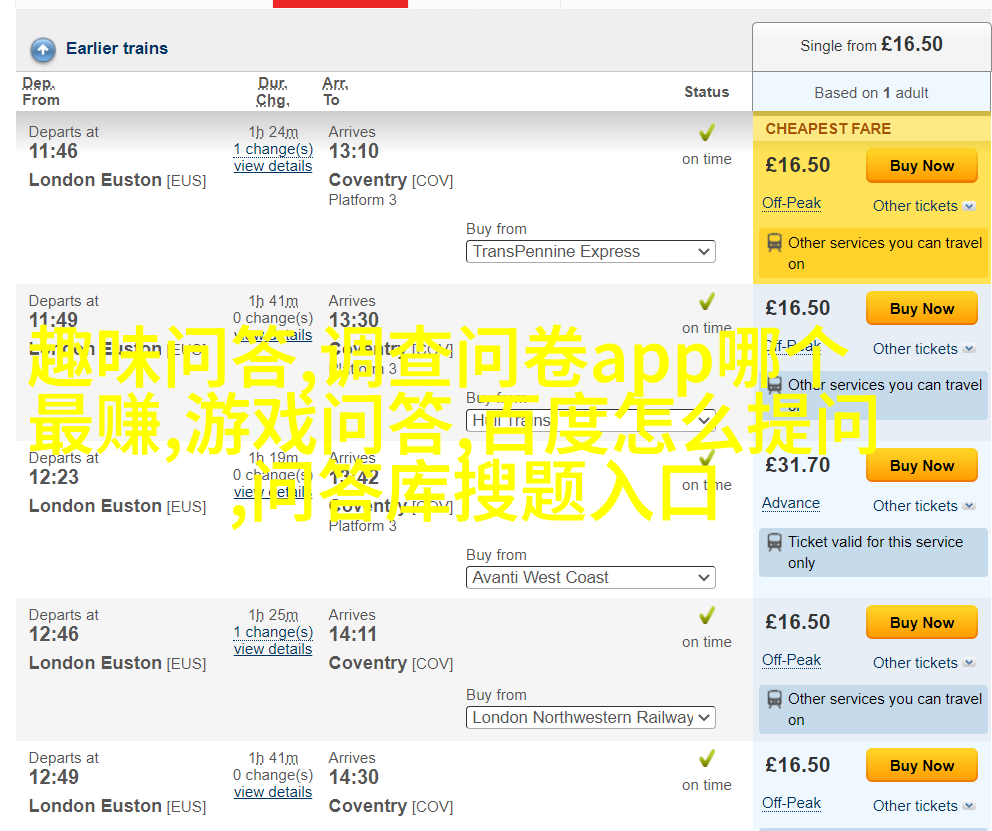Click the 12:23 departure time
Viewport: 992px width, 831px height.
[x=54, y=477]
